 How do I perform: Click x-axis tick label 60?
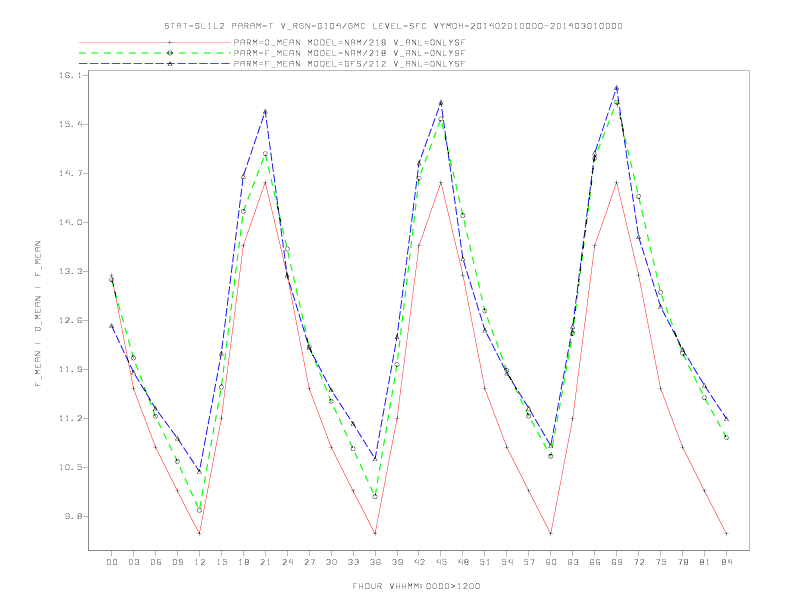pos(551,562)
